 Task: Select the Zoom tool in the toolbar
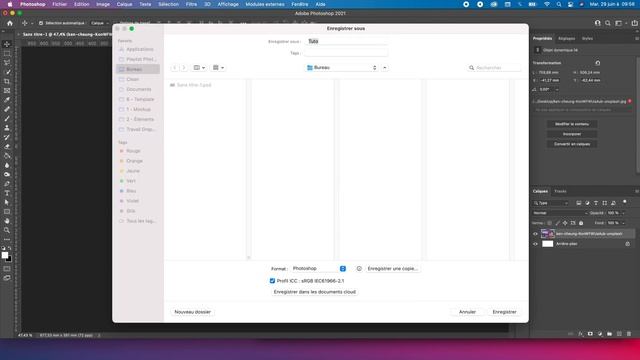tap(7, 230)
